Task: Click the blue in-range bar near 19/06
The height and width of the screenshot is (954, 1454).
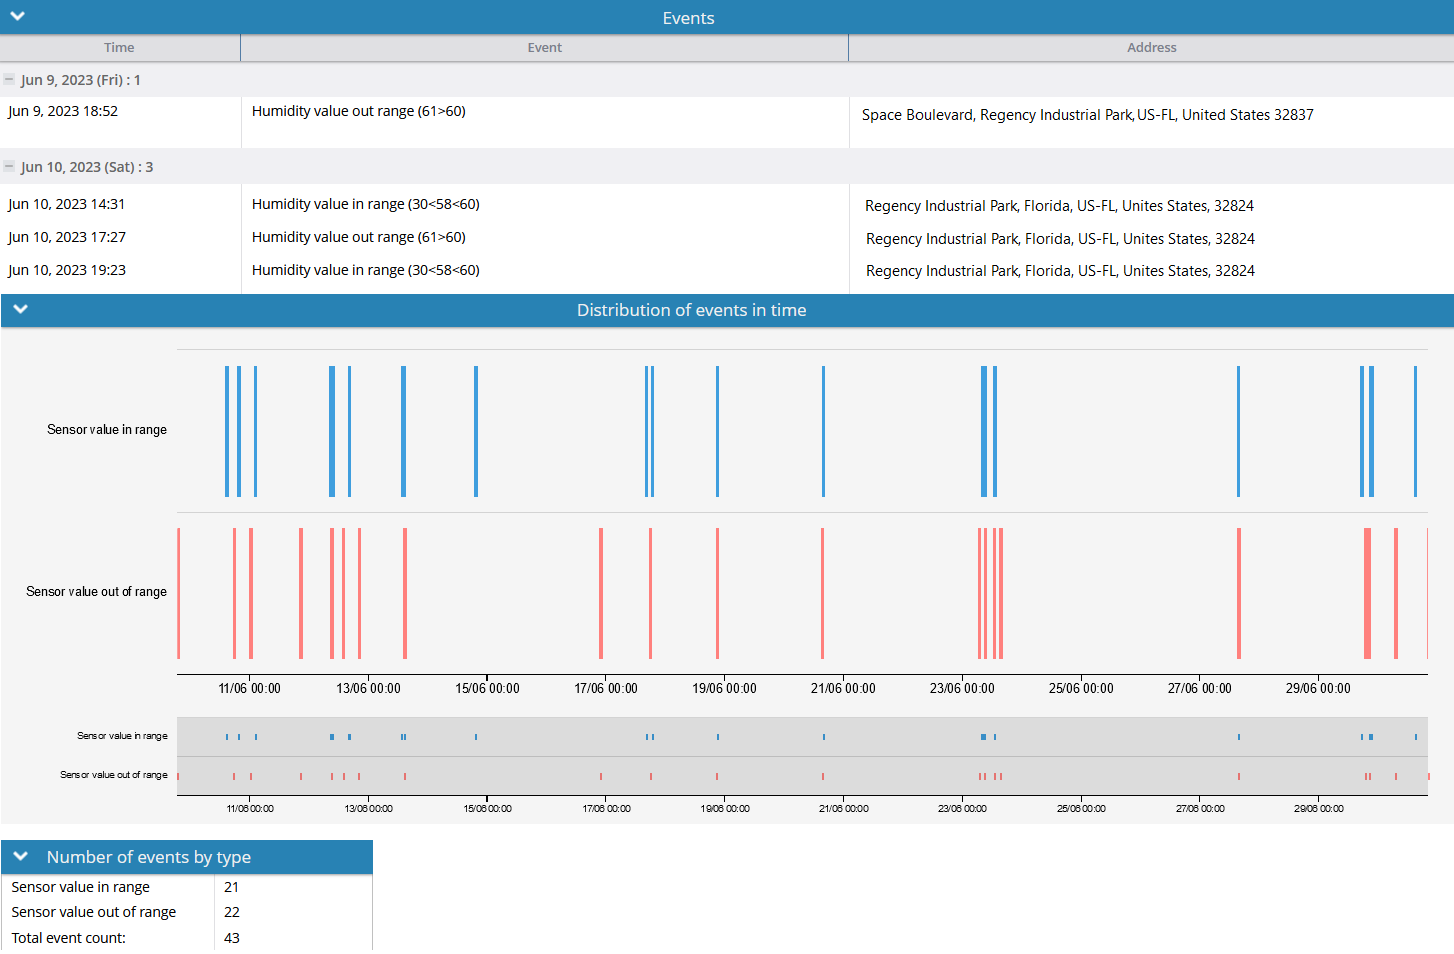Action: coord(717,431)
